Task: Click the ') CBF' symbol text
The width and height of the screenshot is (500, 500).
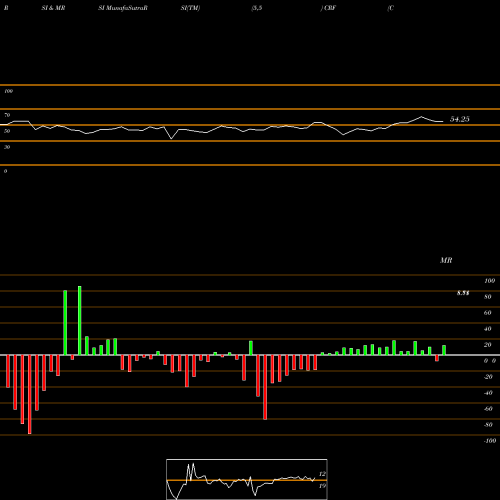Action: coord(328,8)
